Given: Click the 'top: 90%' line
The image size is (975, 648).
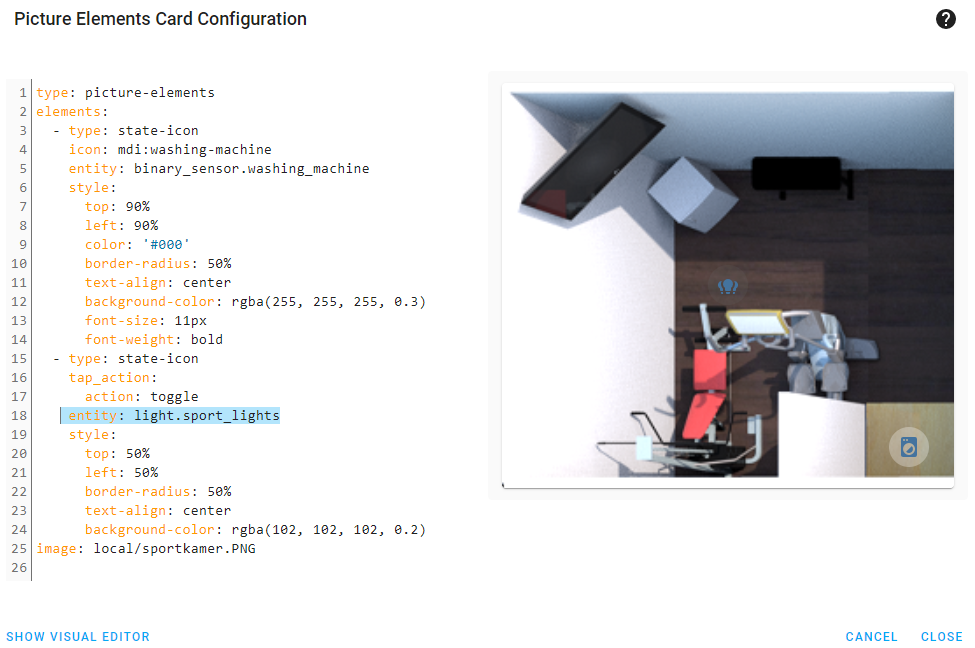Looking at the screenshot, I should tap(118, 206).
